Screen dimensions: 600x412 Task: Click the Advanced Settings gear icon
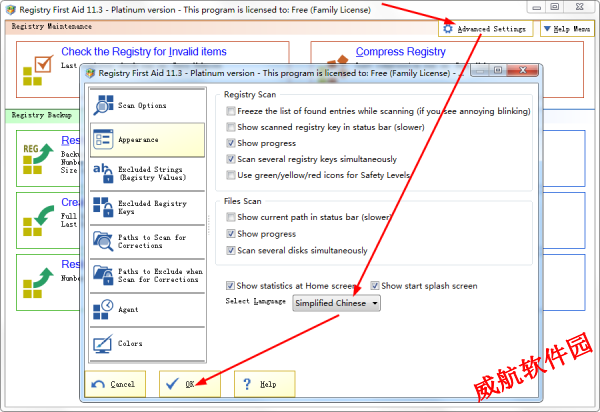448,29
